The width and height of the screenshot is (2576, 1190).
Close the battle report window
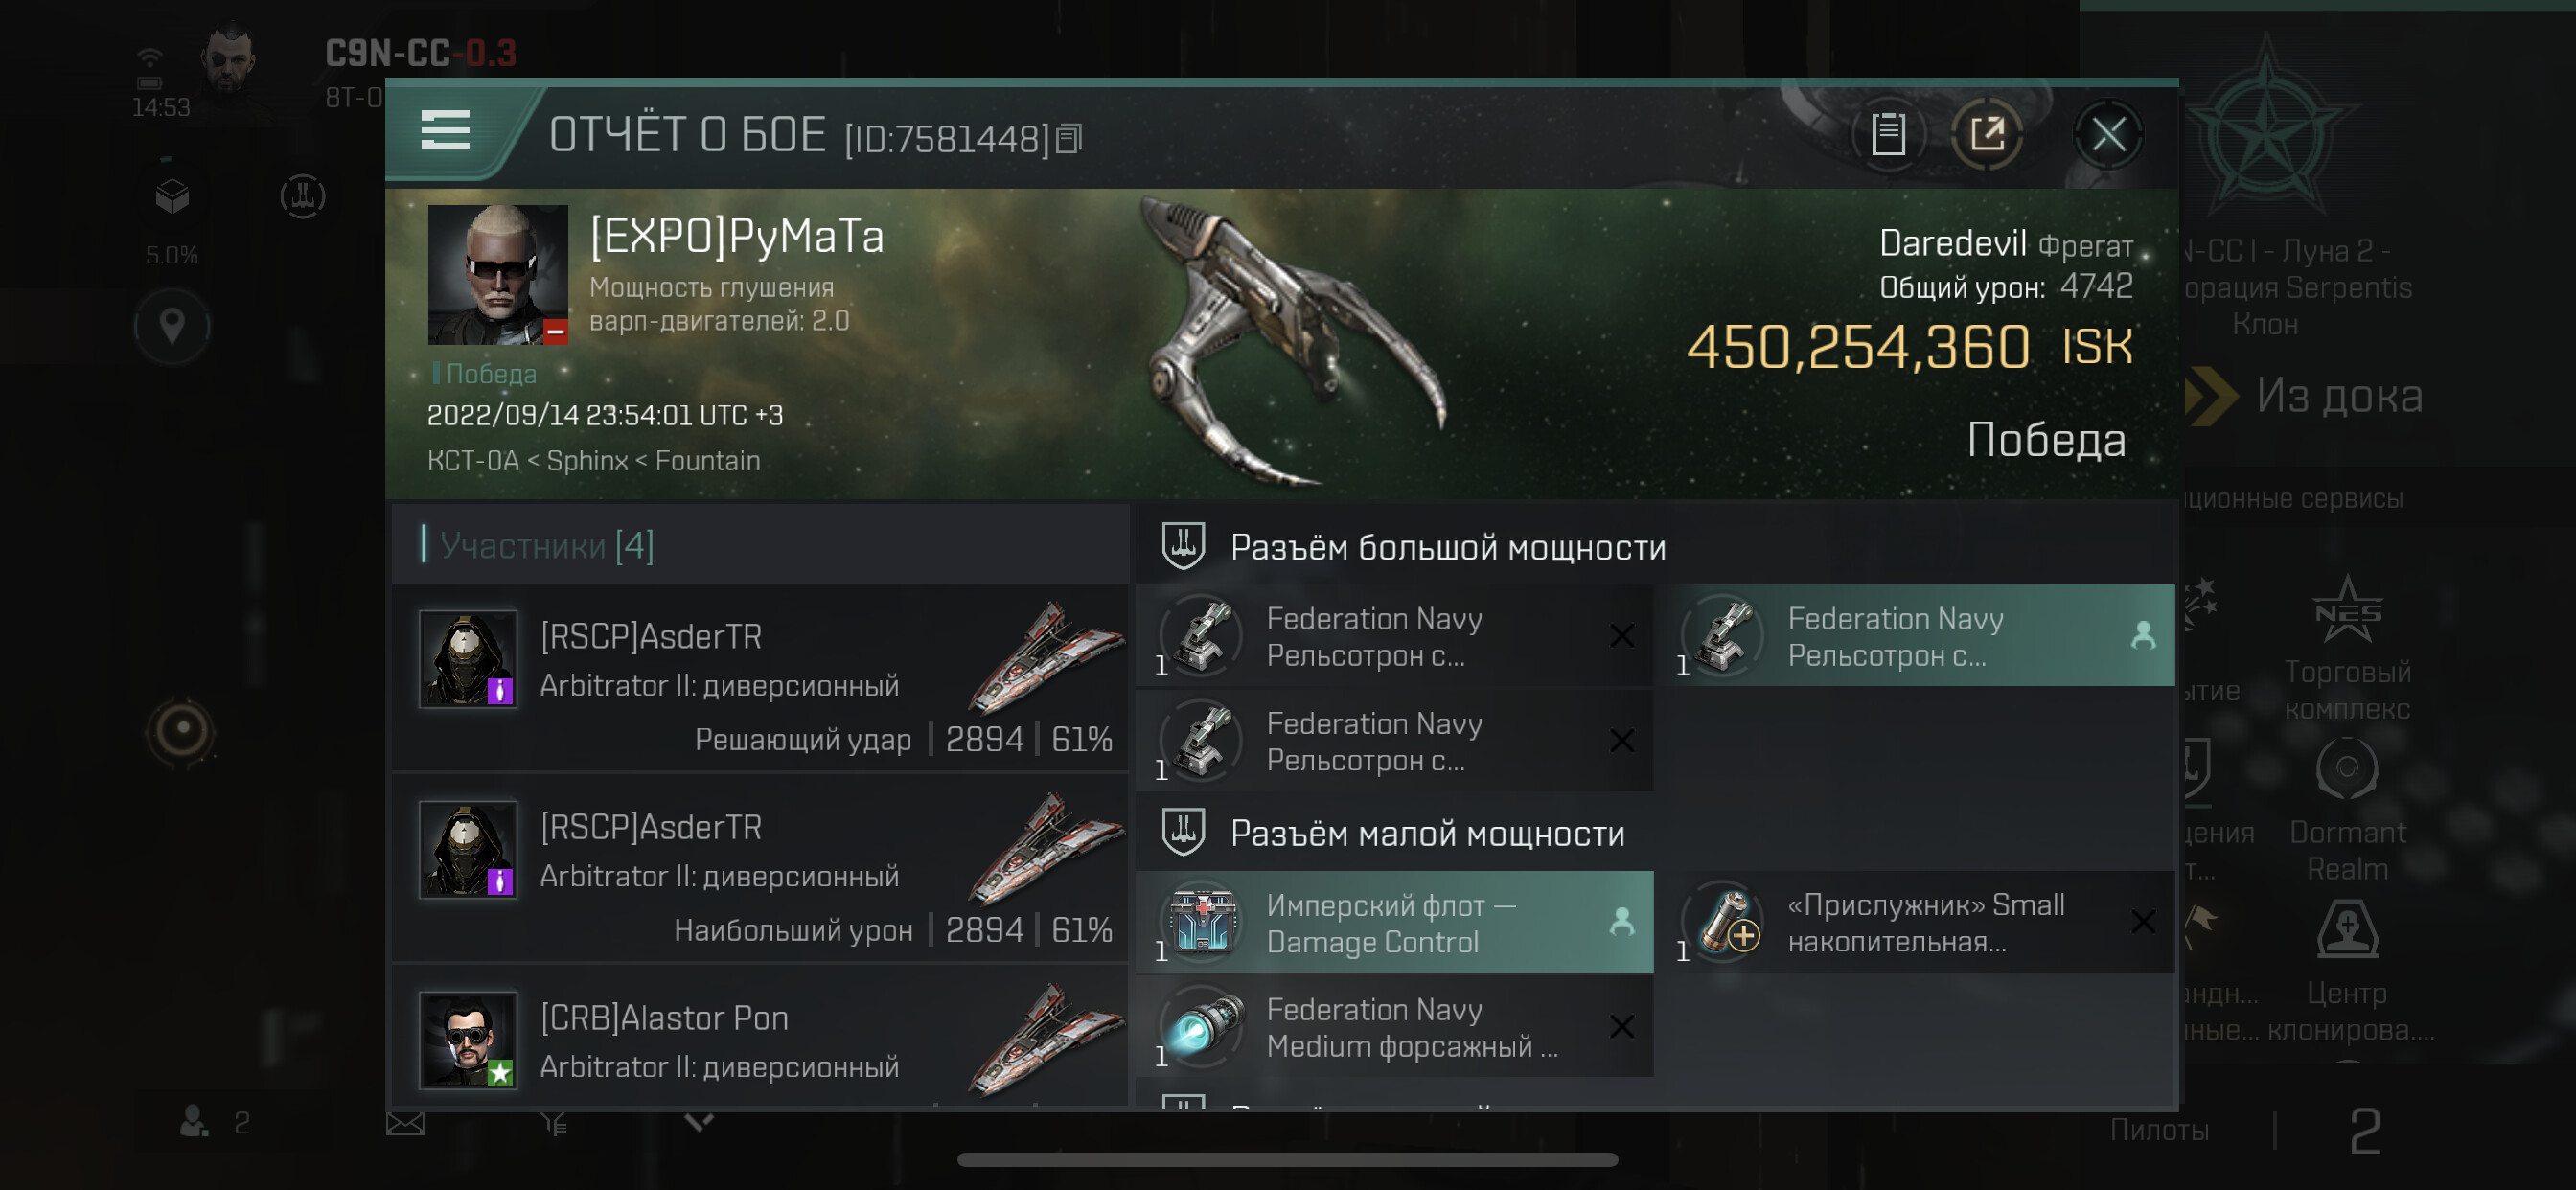[x=2108, y=133]
